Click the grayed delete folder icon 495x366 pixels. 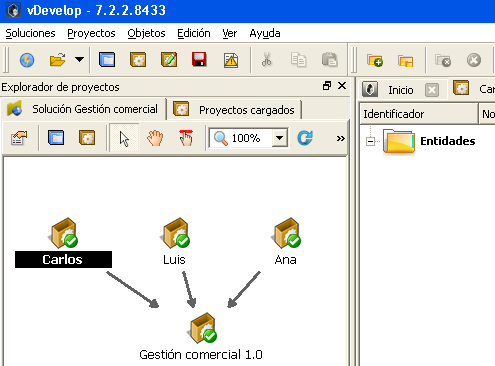pyautogui.click(x=443, y=61)
